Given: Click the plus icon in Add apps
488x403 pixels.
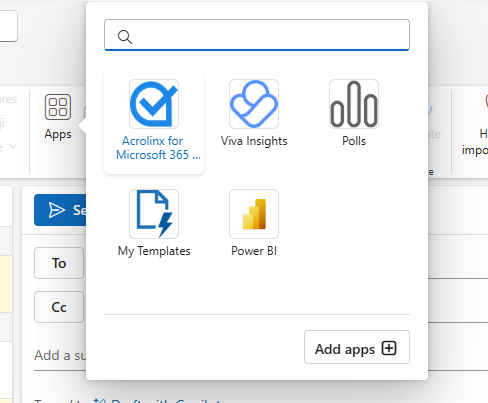Looking at the screenshot, I should (389, 348).
